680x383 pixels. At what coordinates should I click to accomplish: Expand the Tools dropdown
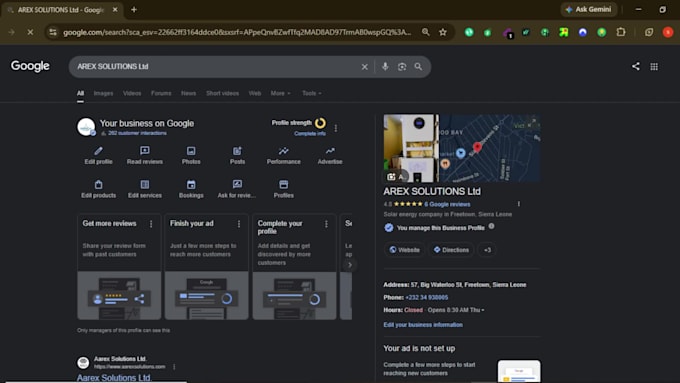tap(312, 93)
